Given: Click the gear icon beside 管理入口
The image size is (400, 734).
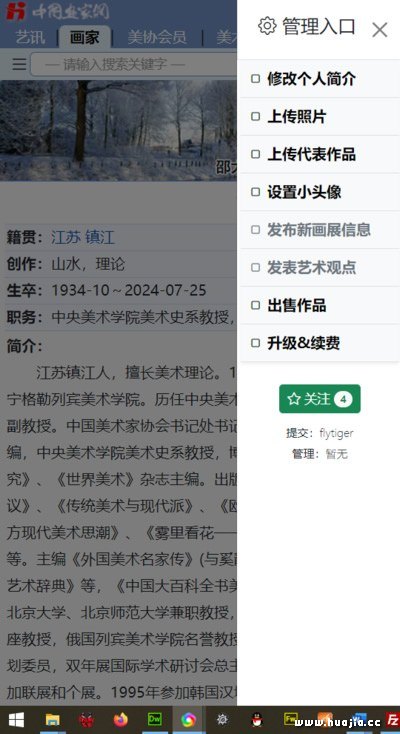Looking at the screenshot, I should (x=267, y=26).
